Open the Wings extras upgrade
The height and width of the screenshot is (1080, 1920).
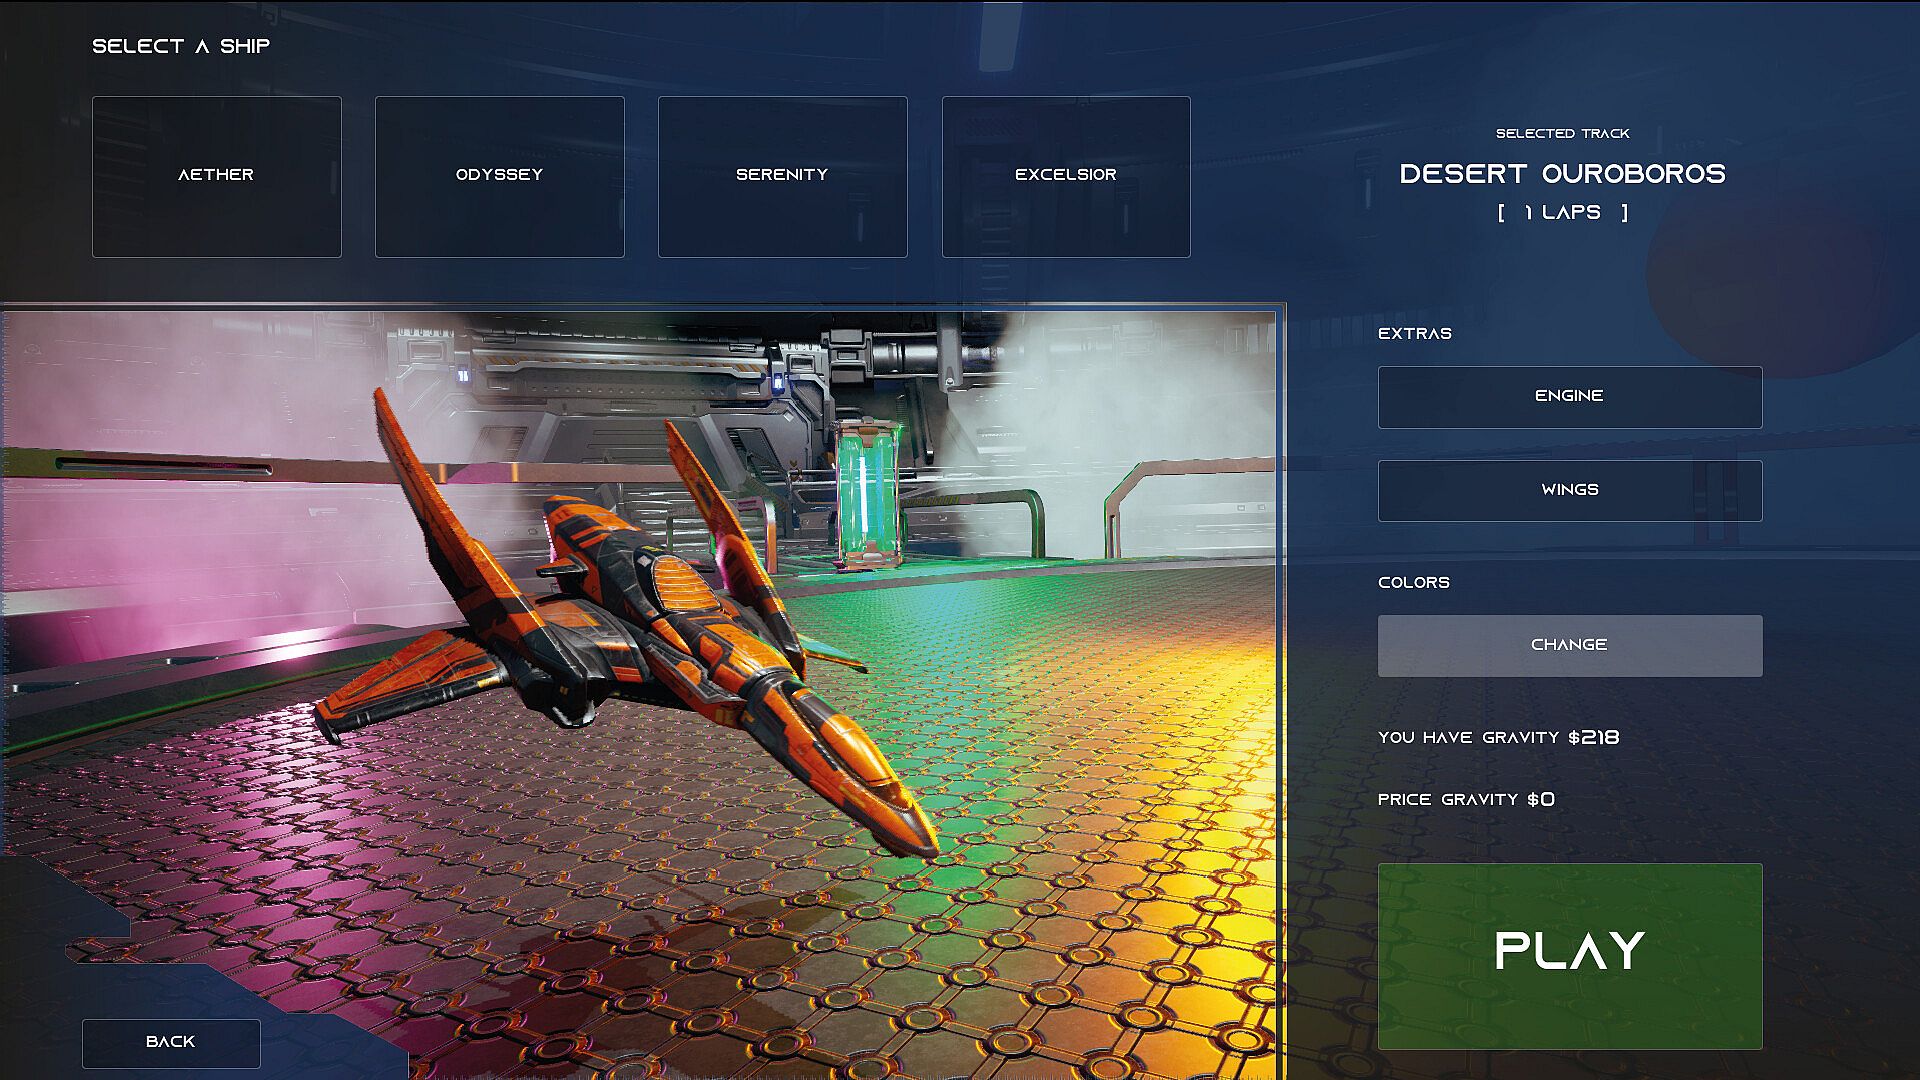1569,490
